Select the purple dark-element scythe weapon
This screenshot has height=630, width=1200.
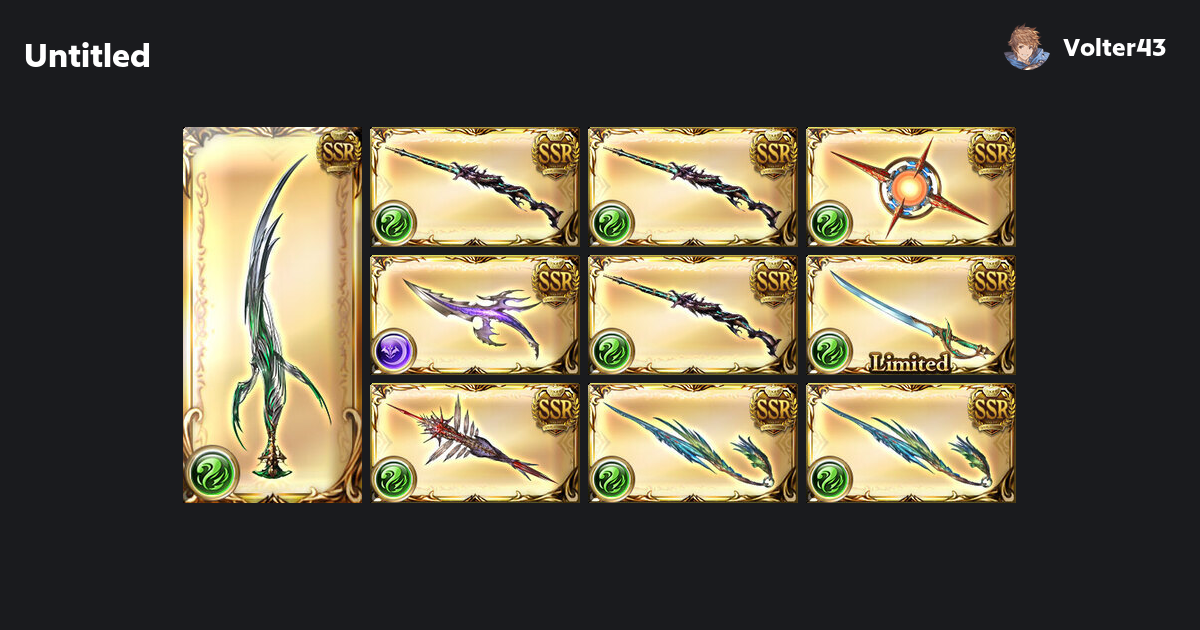point(475,315)
